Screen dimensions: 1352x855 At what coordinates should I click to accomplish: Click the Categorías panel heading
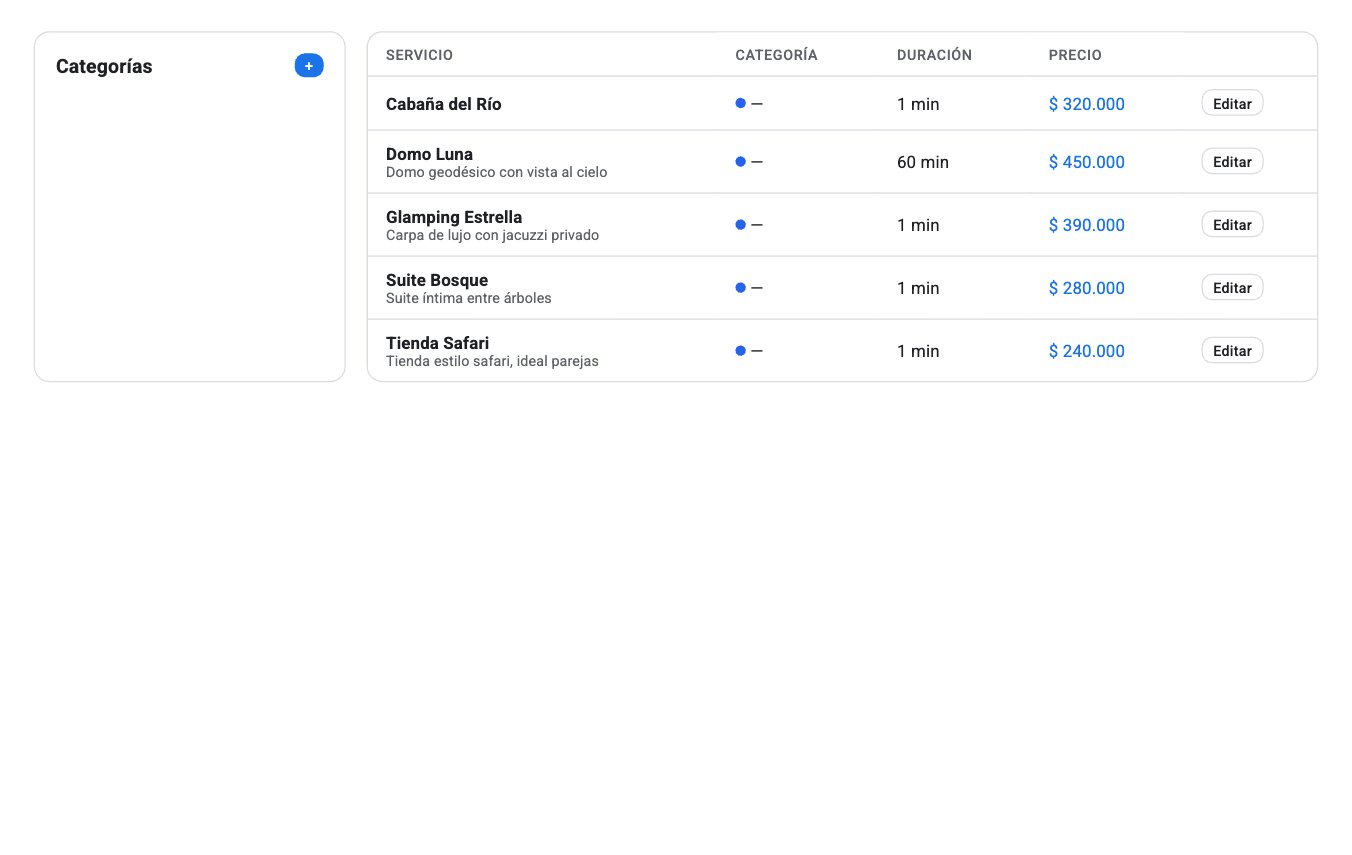(104, 66)
